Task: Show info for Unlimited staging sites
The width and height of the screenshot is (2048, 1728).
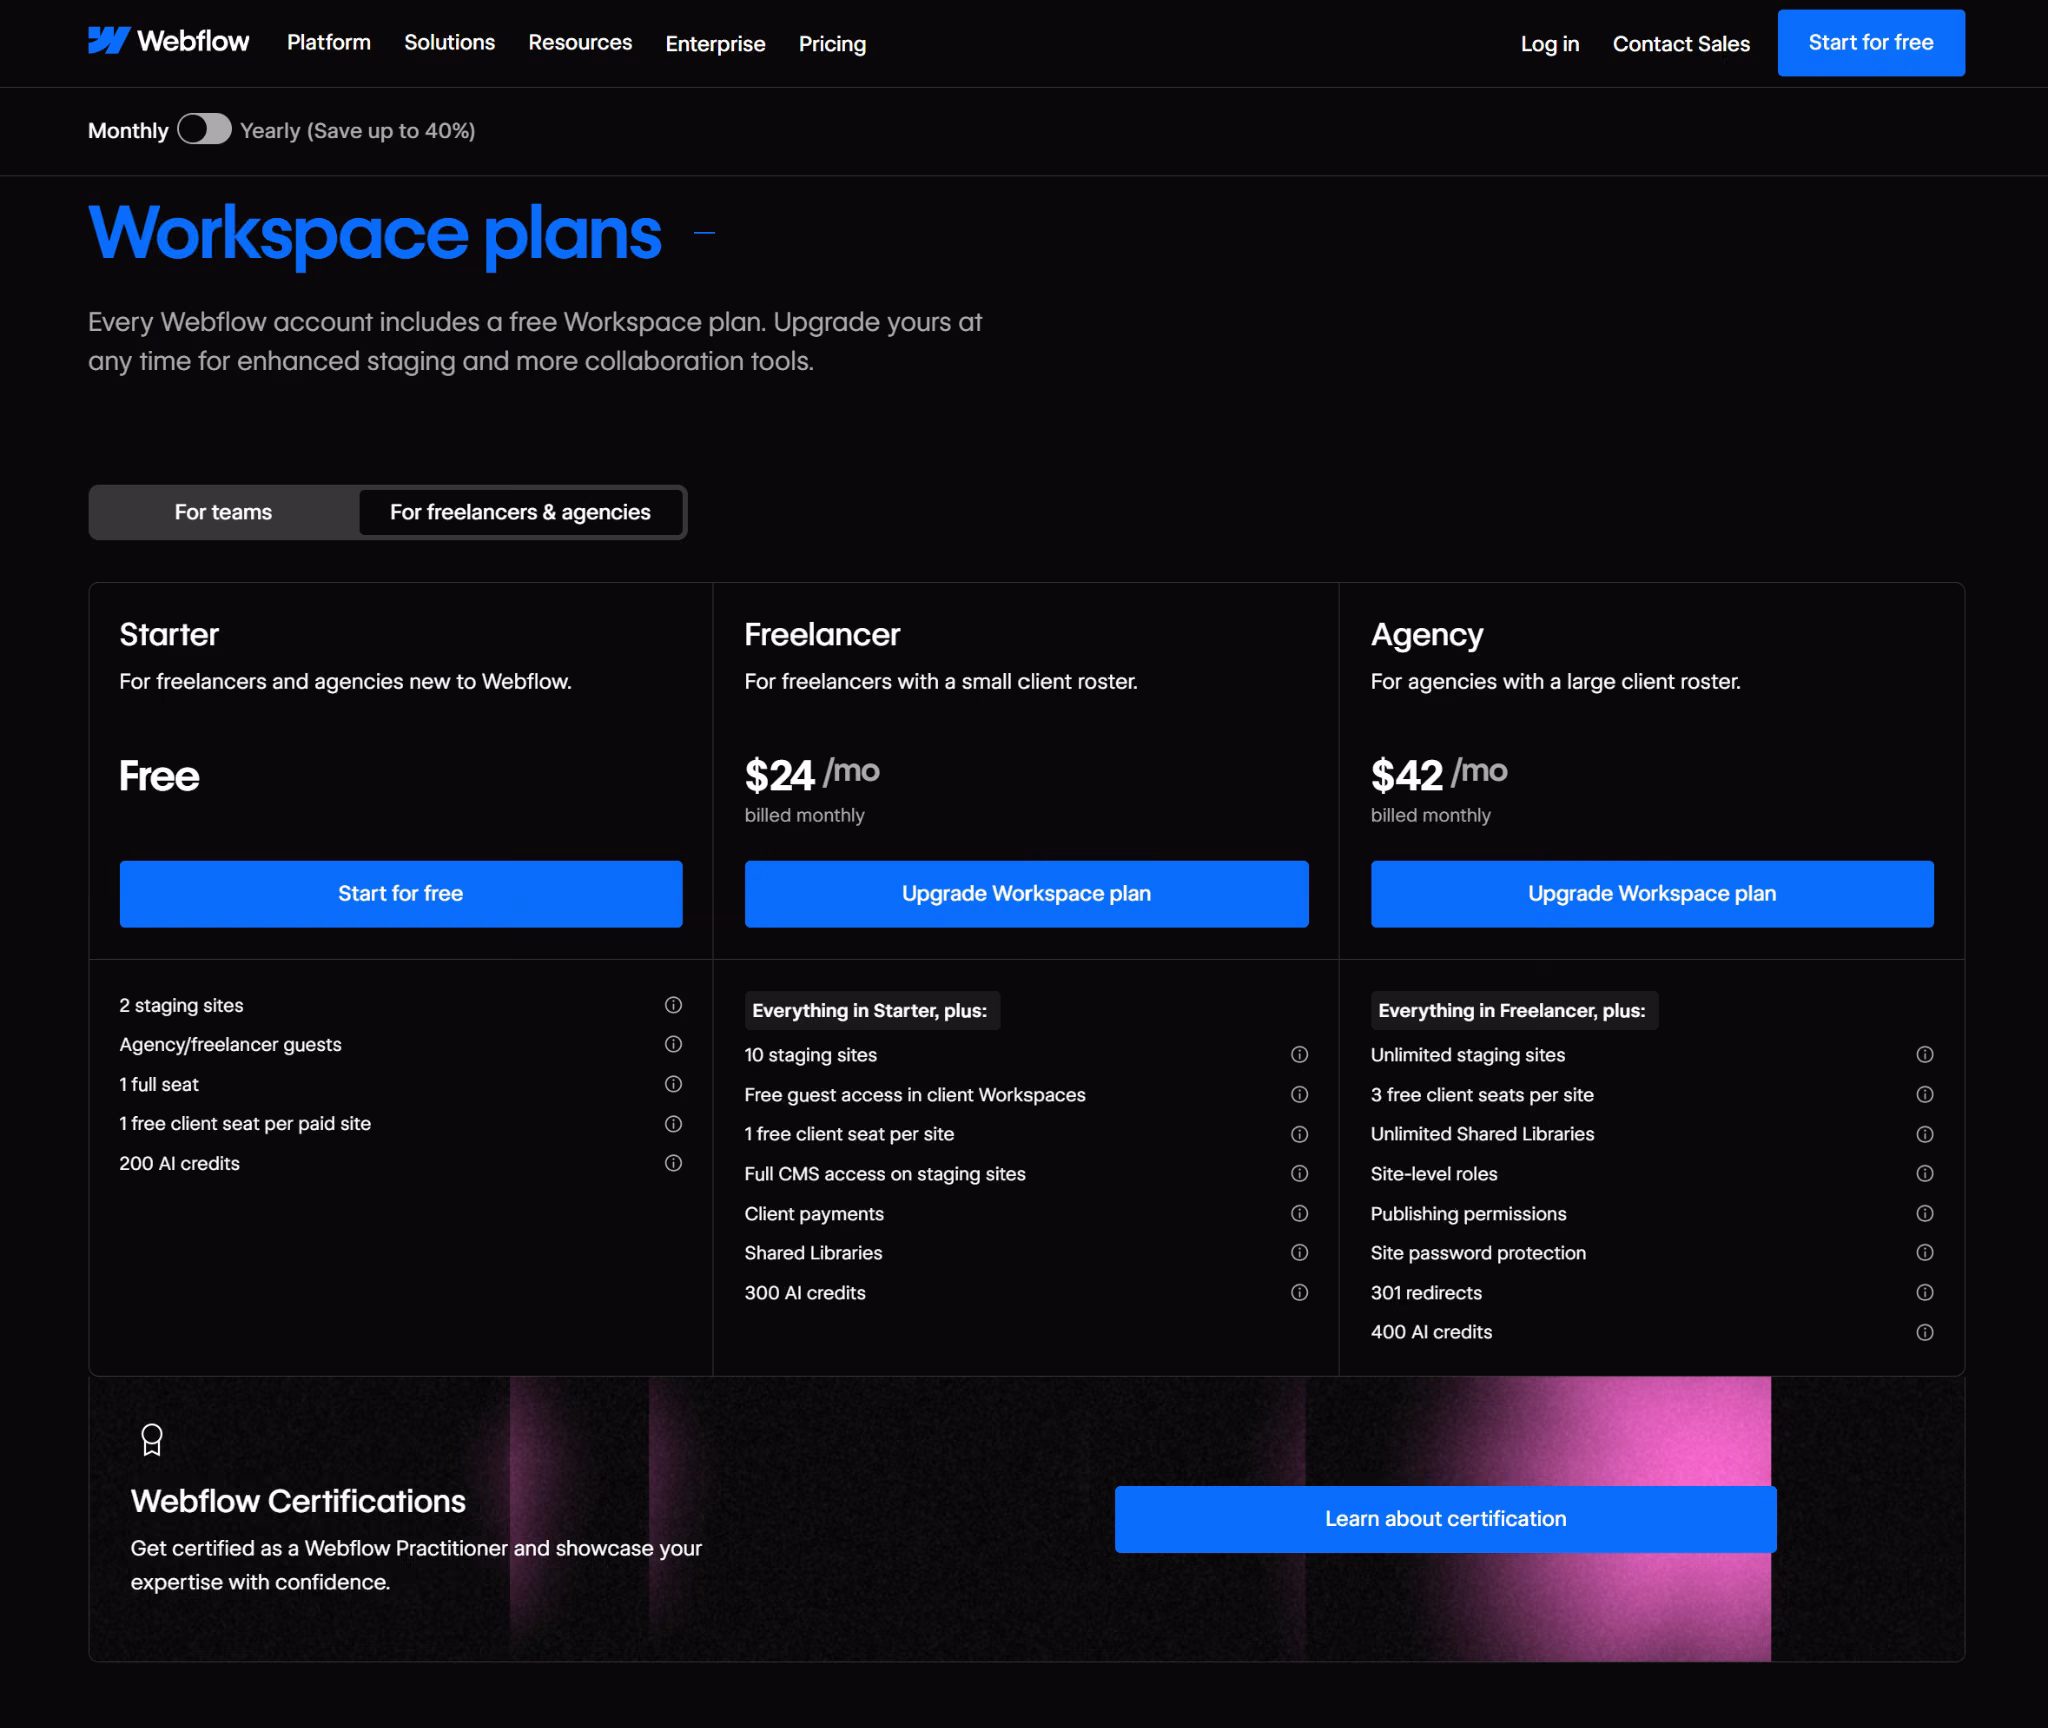Action: [1924, 1054]
